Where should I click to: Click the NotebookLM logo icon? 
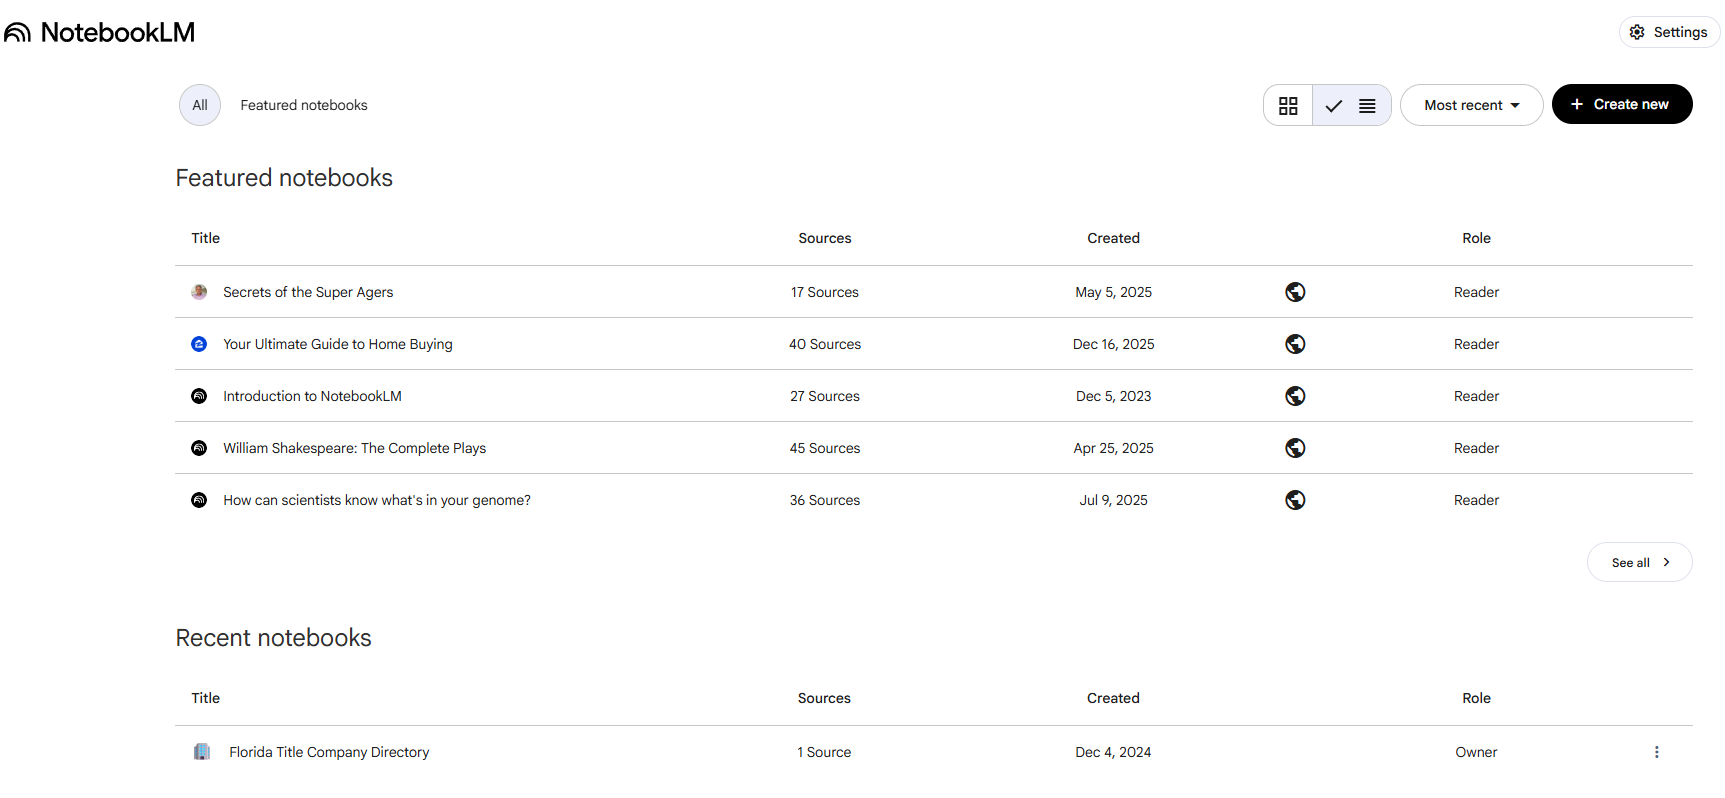pyautogui.click(x=17, y=32)
